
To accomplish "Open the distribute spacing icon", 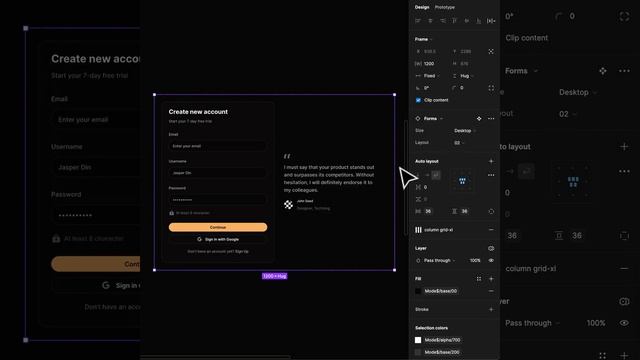I will tap(491, 21).
